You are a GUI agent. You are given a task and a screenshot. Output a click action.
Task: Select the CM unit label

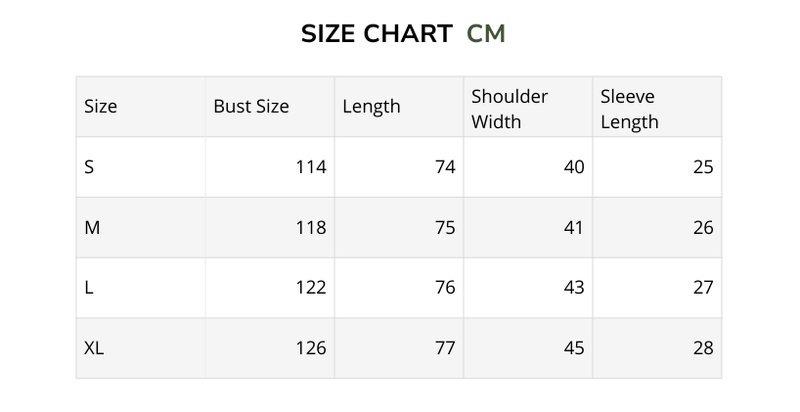486,33
